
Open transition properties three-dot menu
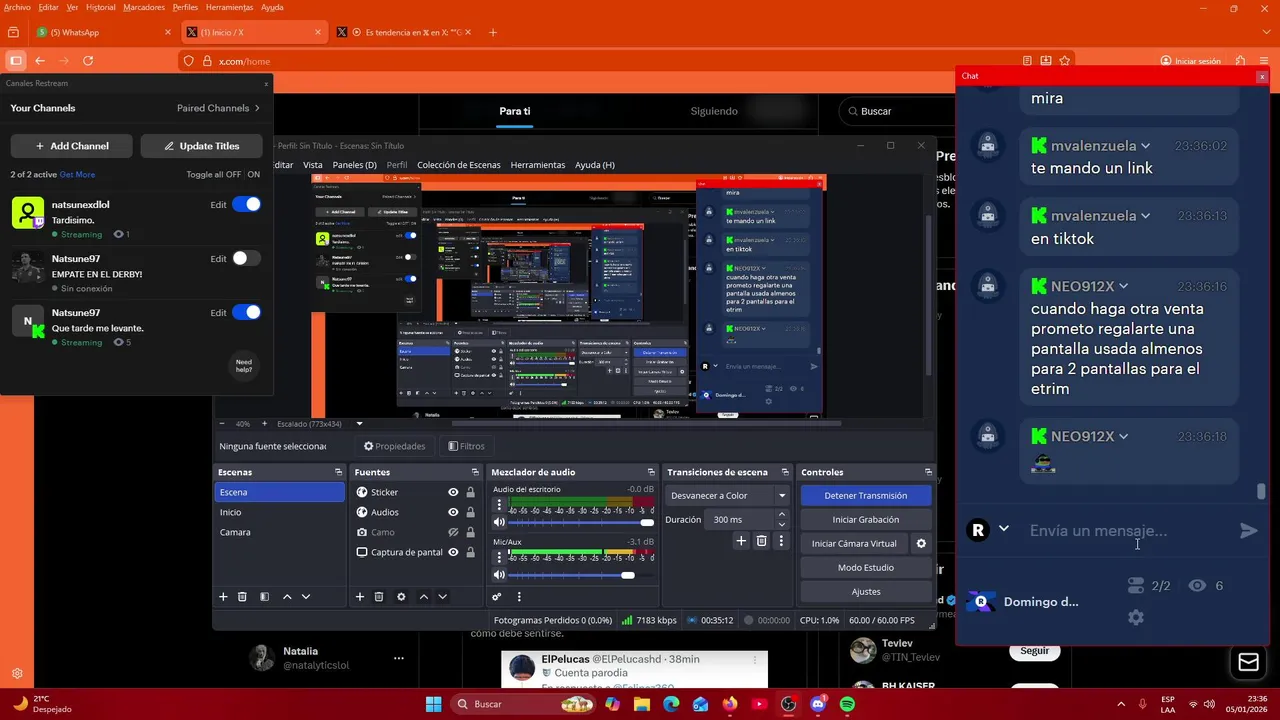pyautogui.click(x=780, y=541)
